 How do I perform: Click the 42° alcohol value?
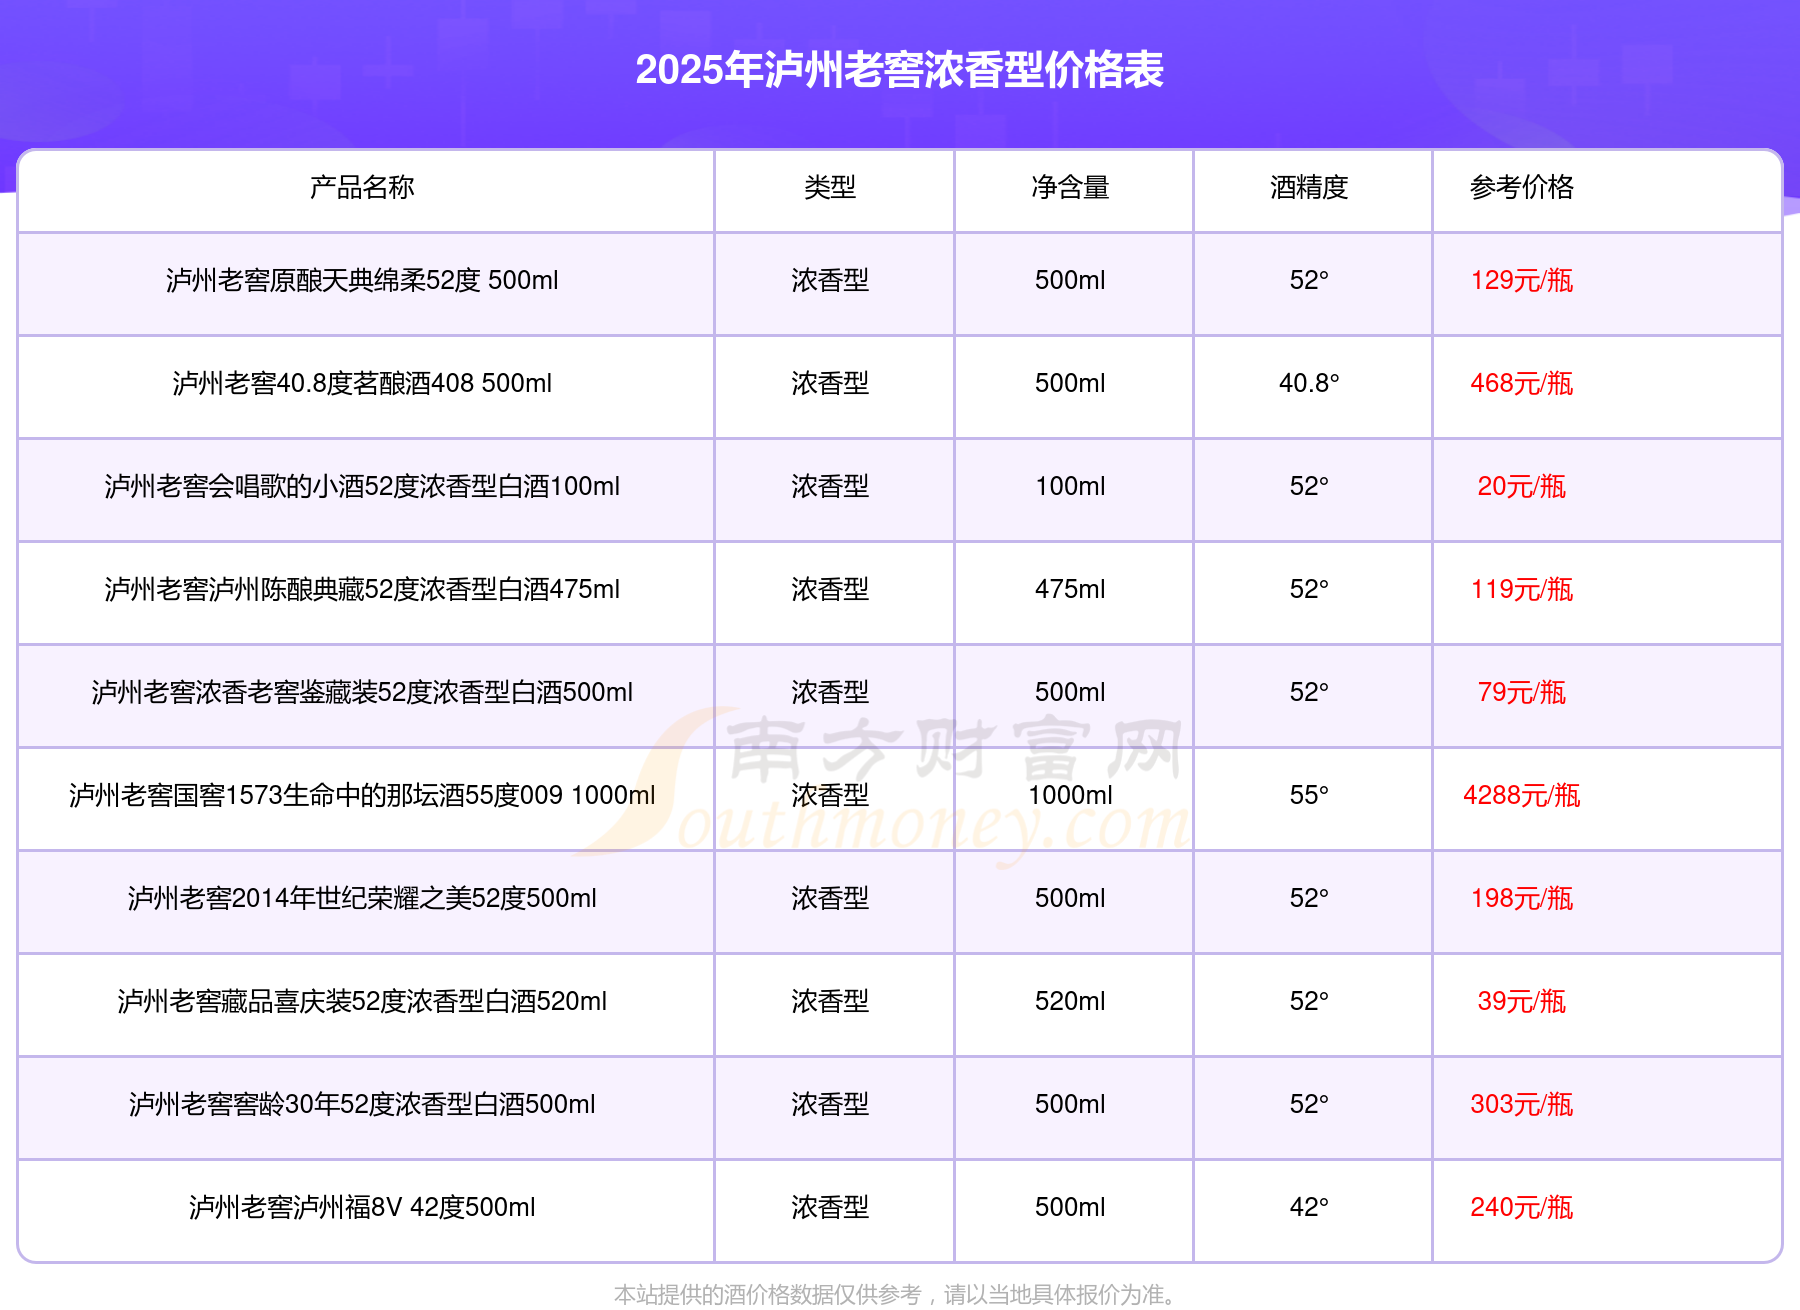[1309, 1207]
